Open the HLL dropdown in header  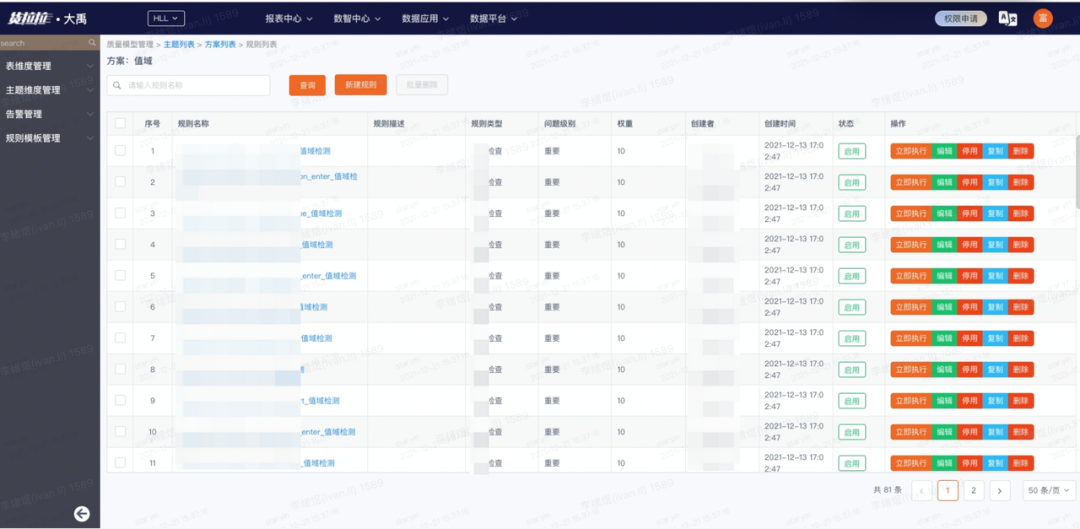pyautogui.click(x=166, y=19)
